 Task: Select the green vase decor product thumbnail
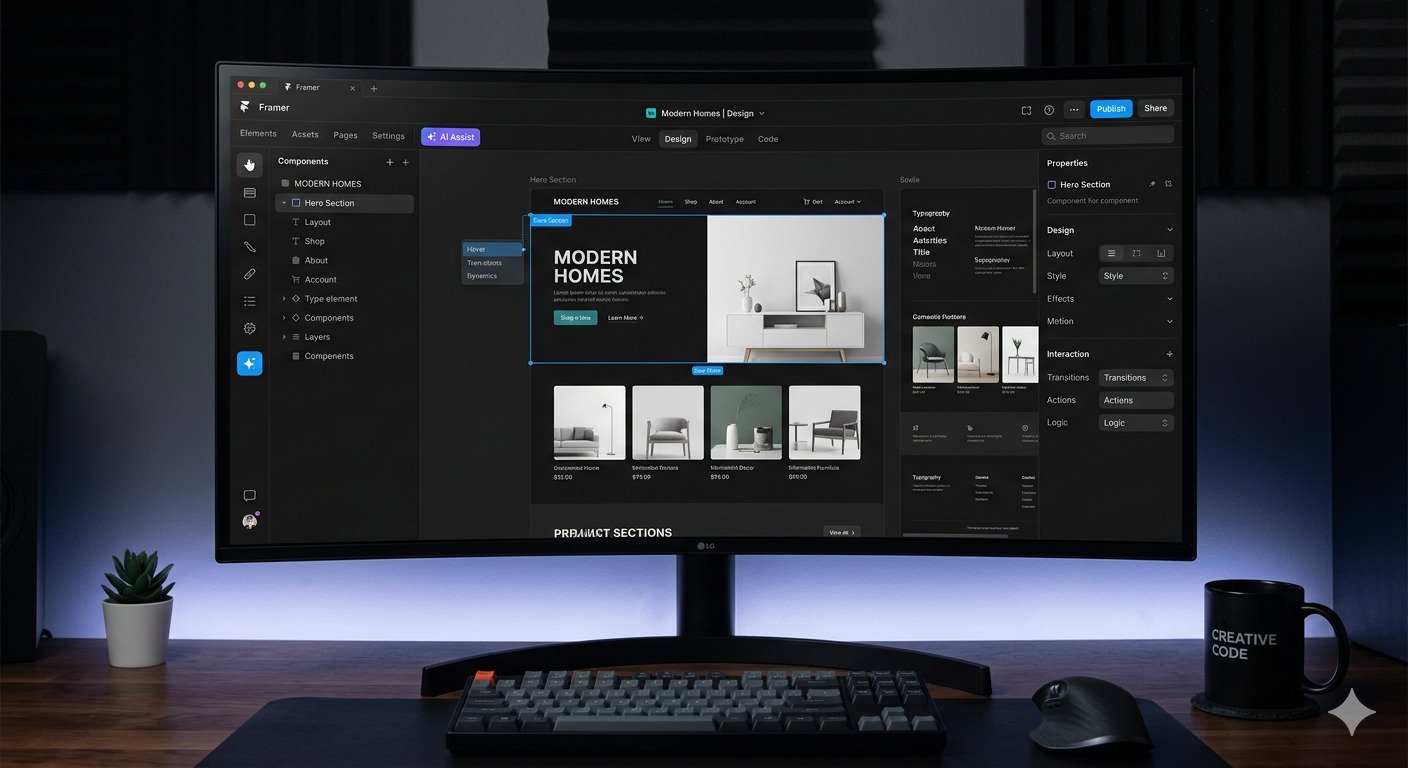(746, 423)
